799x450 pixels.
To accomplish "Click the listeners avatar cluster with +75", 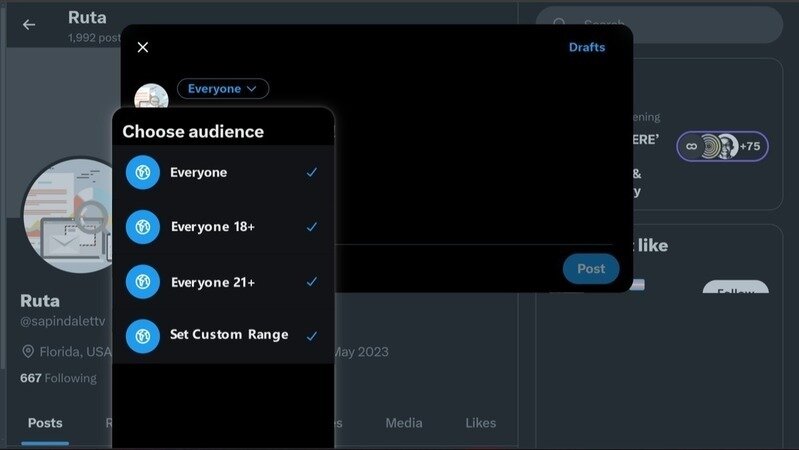I will (x=722, y=146).
